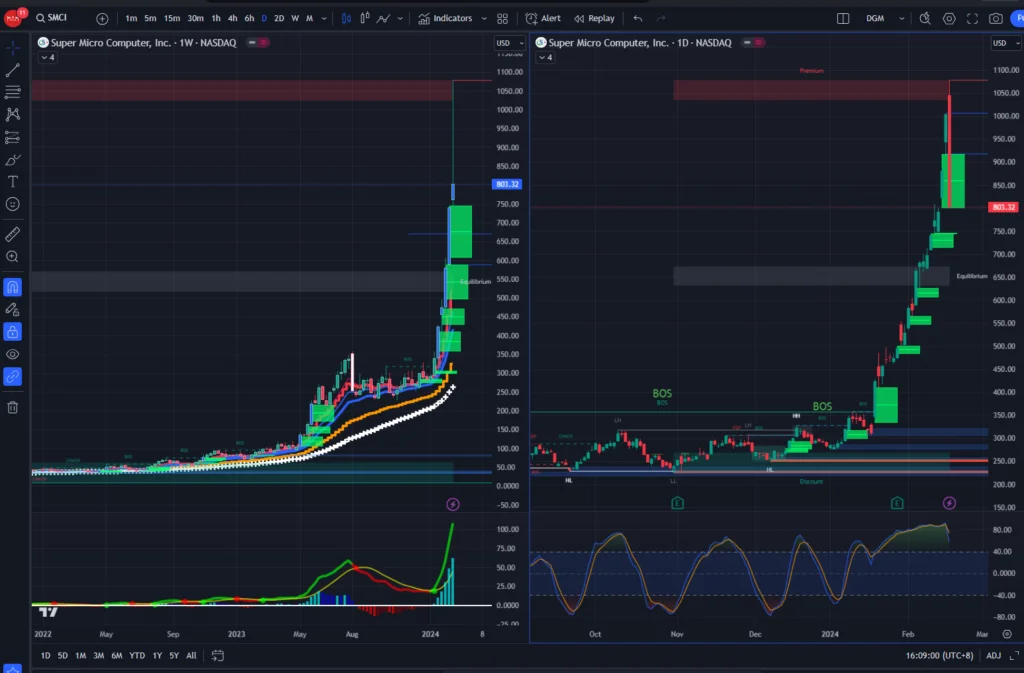Viewport: 1024px width, 673px height.
Task: Open the DGM layout name menu
Action: (875, 18)
